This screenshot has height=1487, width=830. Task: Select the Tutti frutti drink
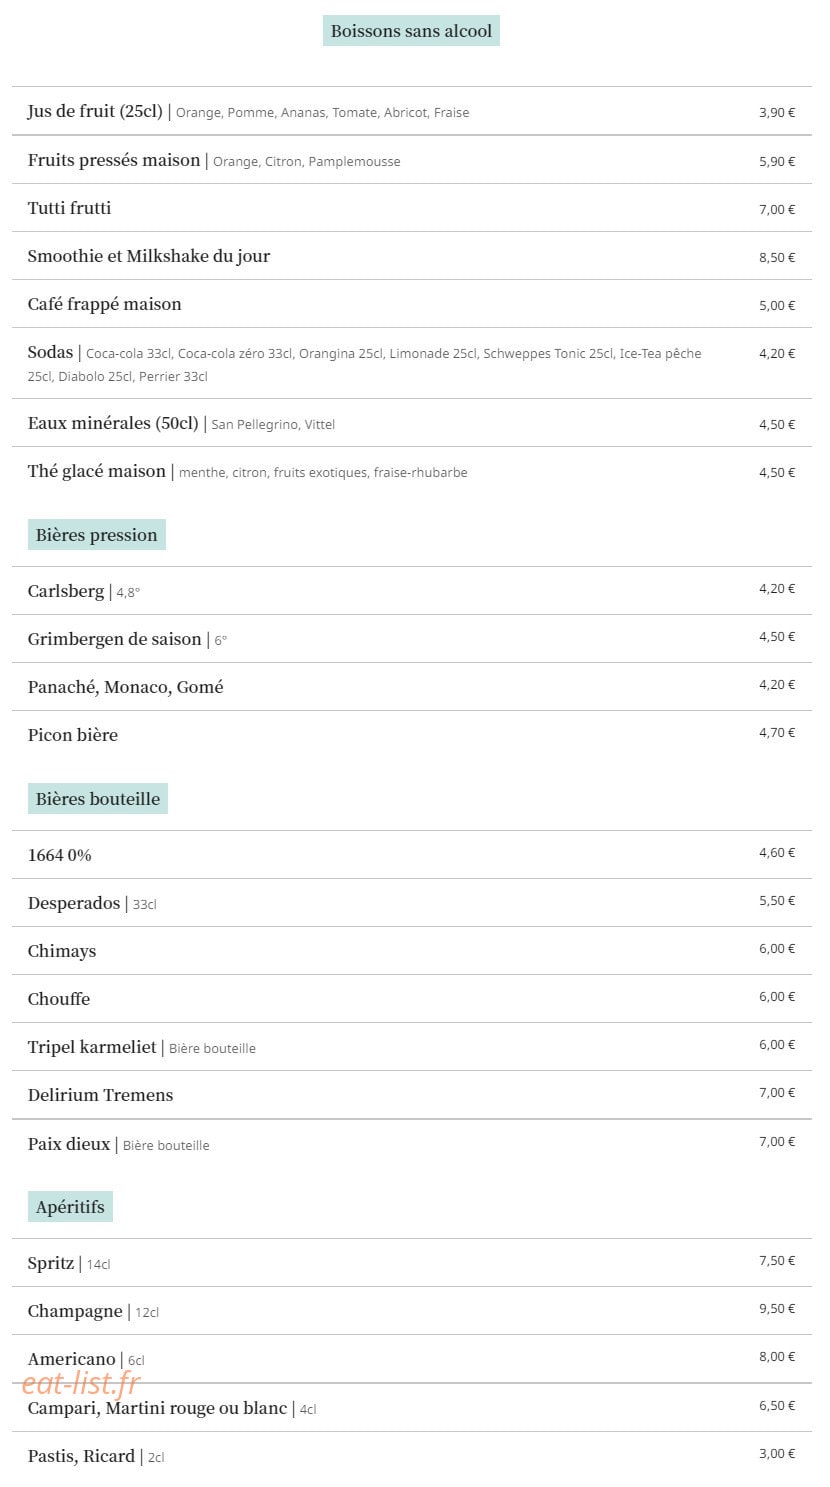(x=412, y=208)
